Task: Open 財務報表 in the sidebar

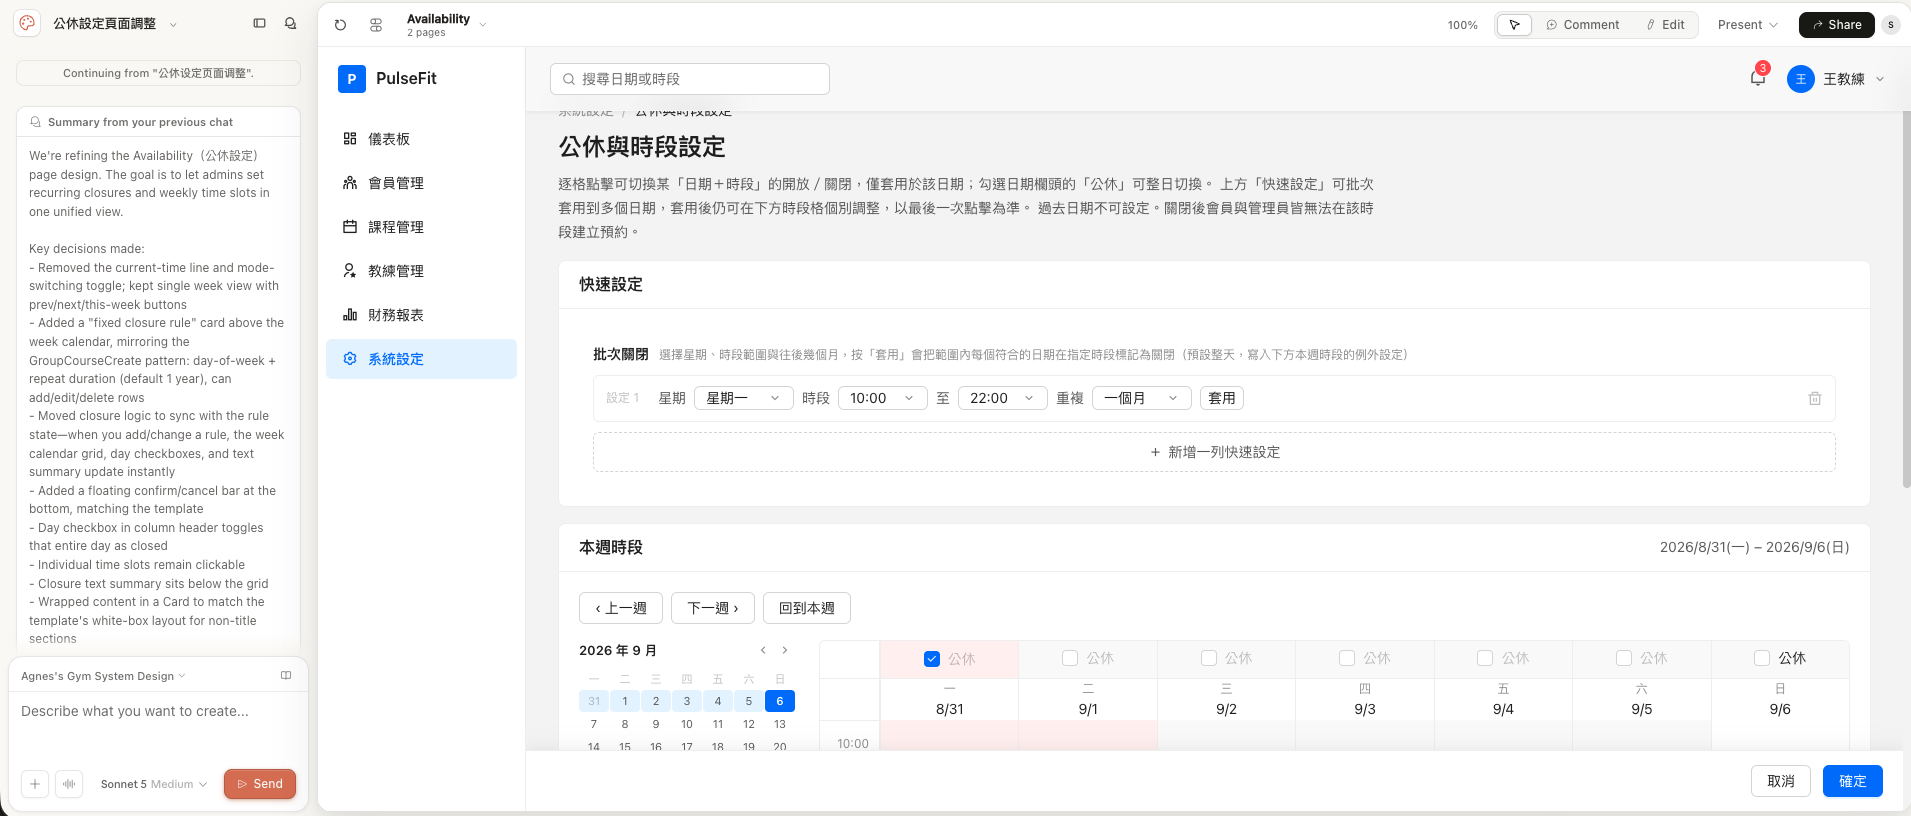Action: click(x=421, y=315)
